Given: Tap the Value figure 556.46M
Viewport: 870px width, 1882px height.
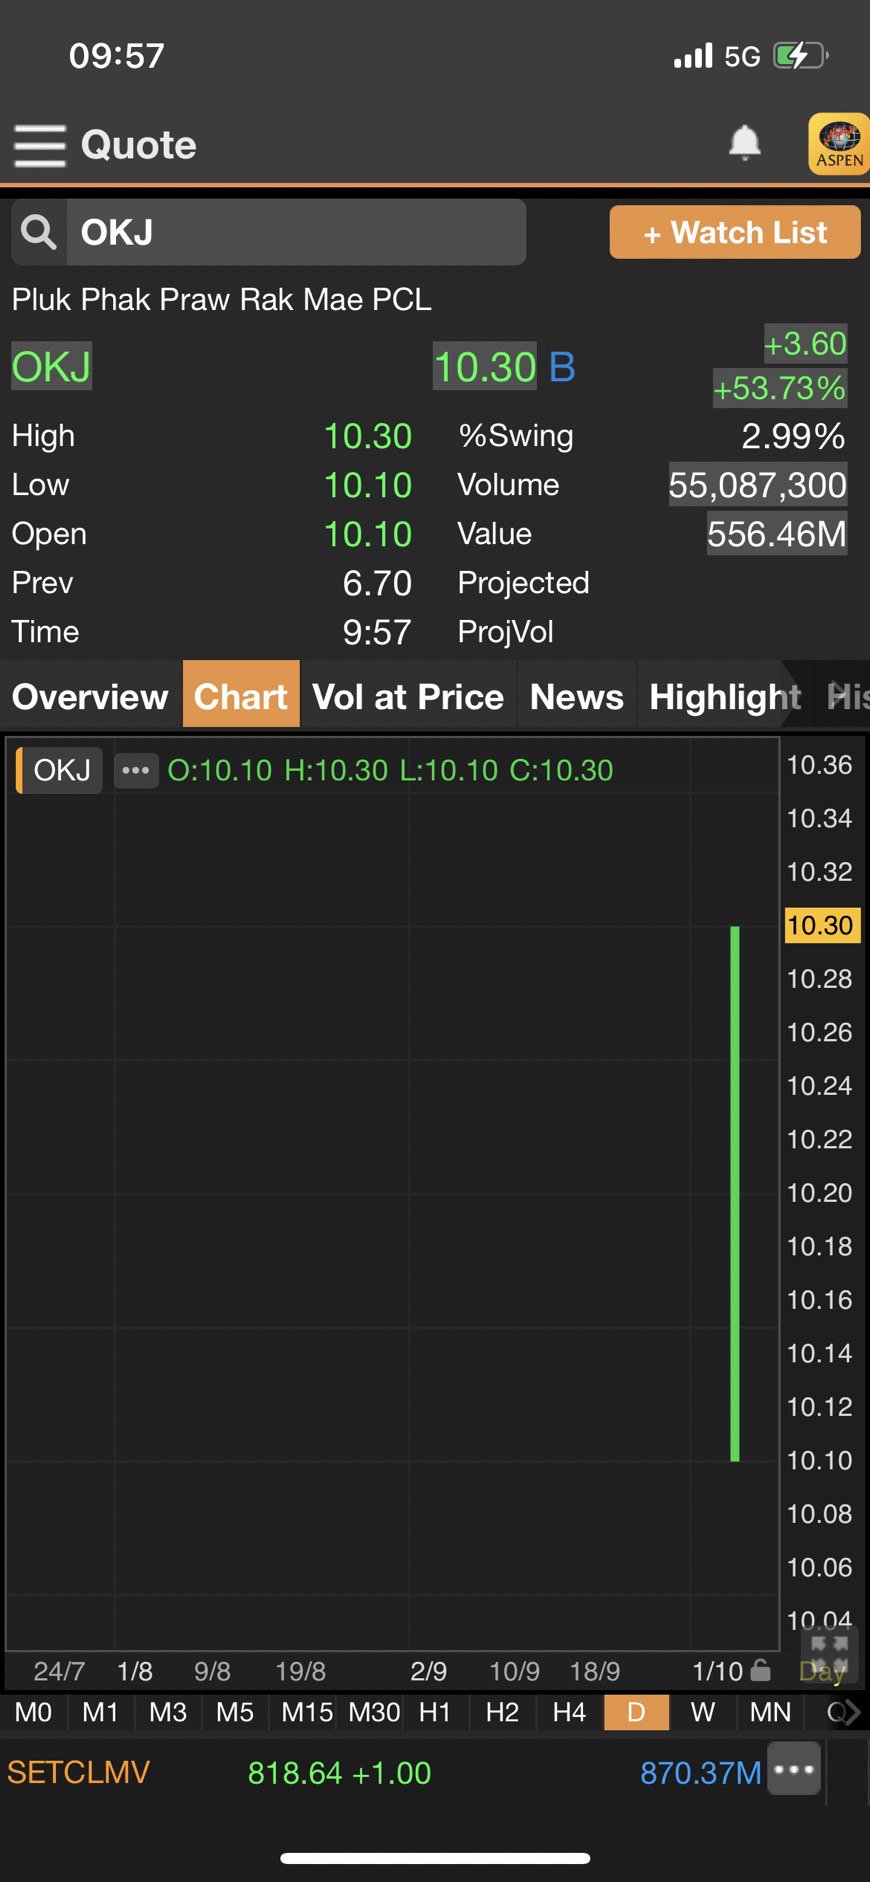Looking at the screenshot, I should [777, 534].
